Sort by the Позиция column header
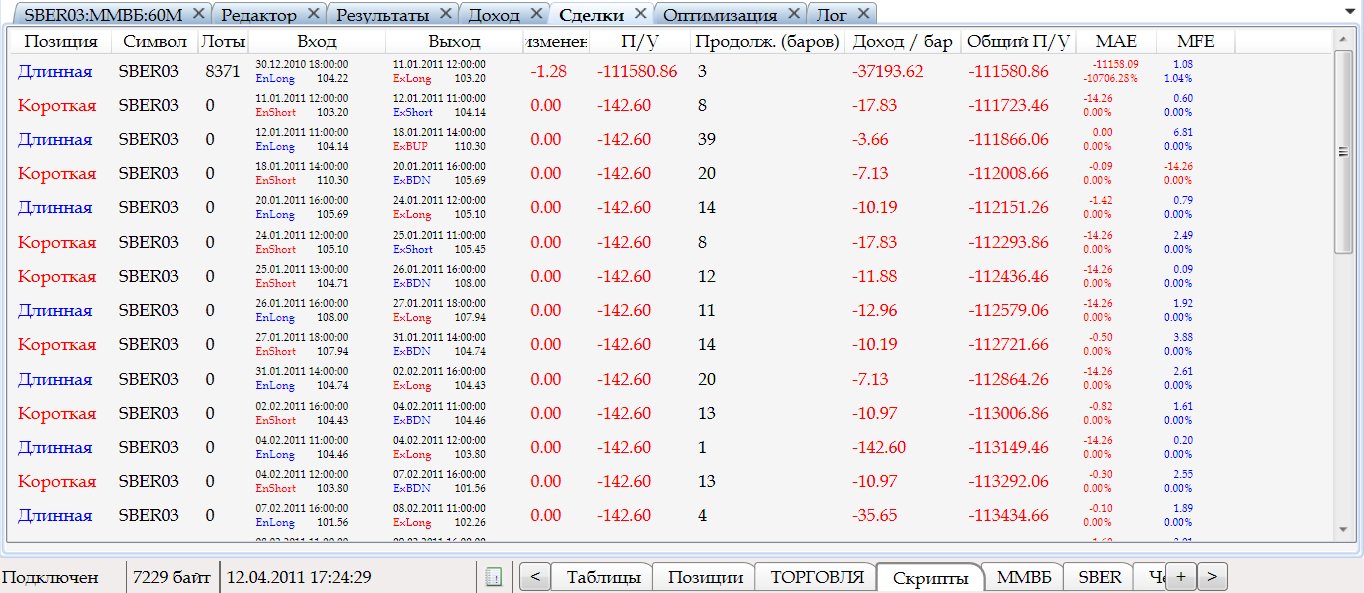This screenshot has width=1364, height=593. point(60,41)
